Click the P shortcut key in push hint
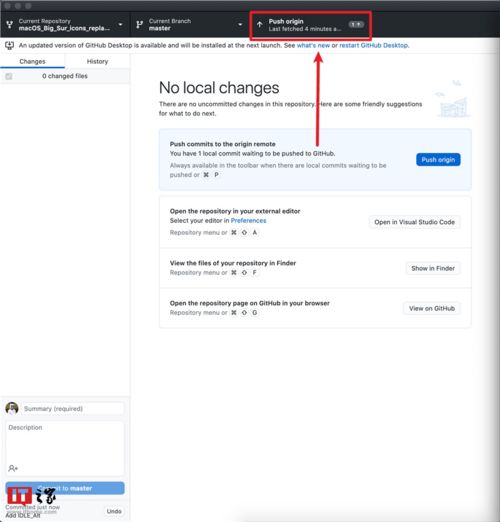Screen dimensions: 500x522 click(216, 175)
